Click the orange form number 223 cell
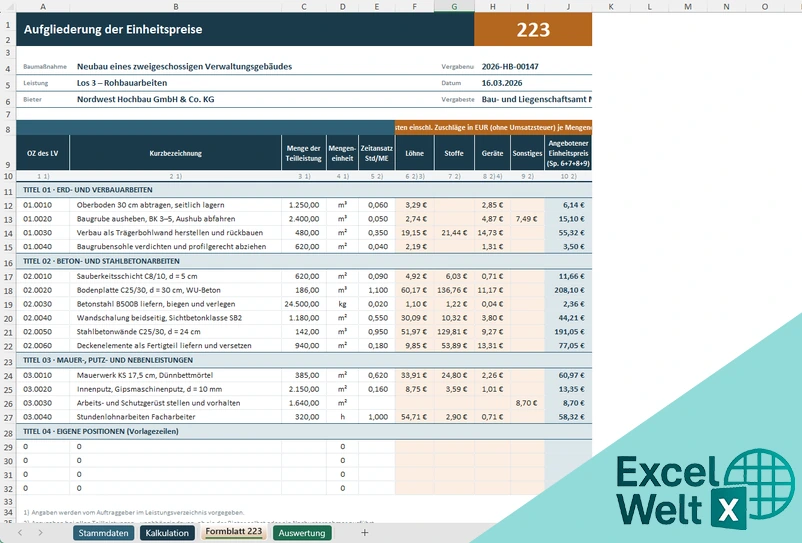 click(533, 30)
